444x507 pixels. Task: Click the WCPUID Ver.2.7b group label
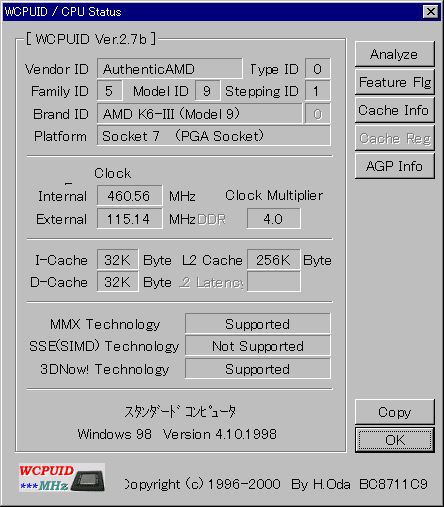pos(91,39)
